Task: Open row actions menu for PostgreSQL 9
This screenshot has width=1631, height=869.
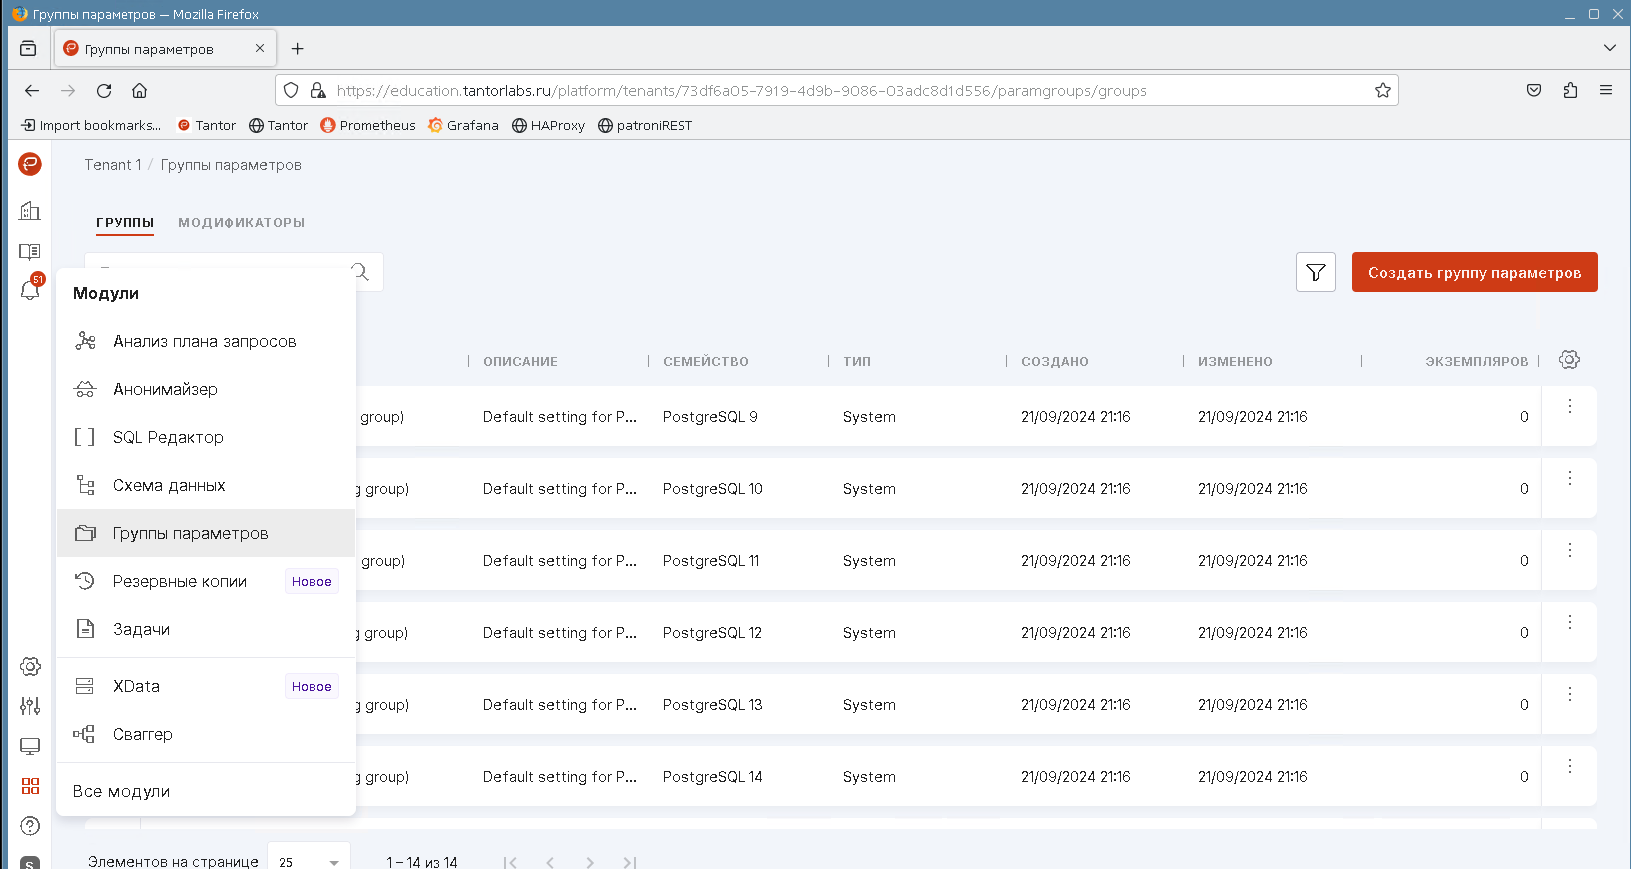Action: point(1569,406)
